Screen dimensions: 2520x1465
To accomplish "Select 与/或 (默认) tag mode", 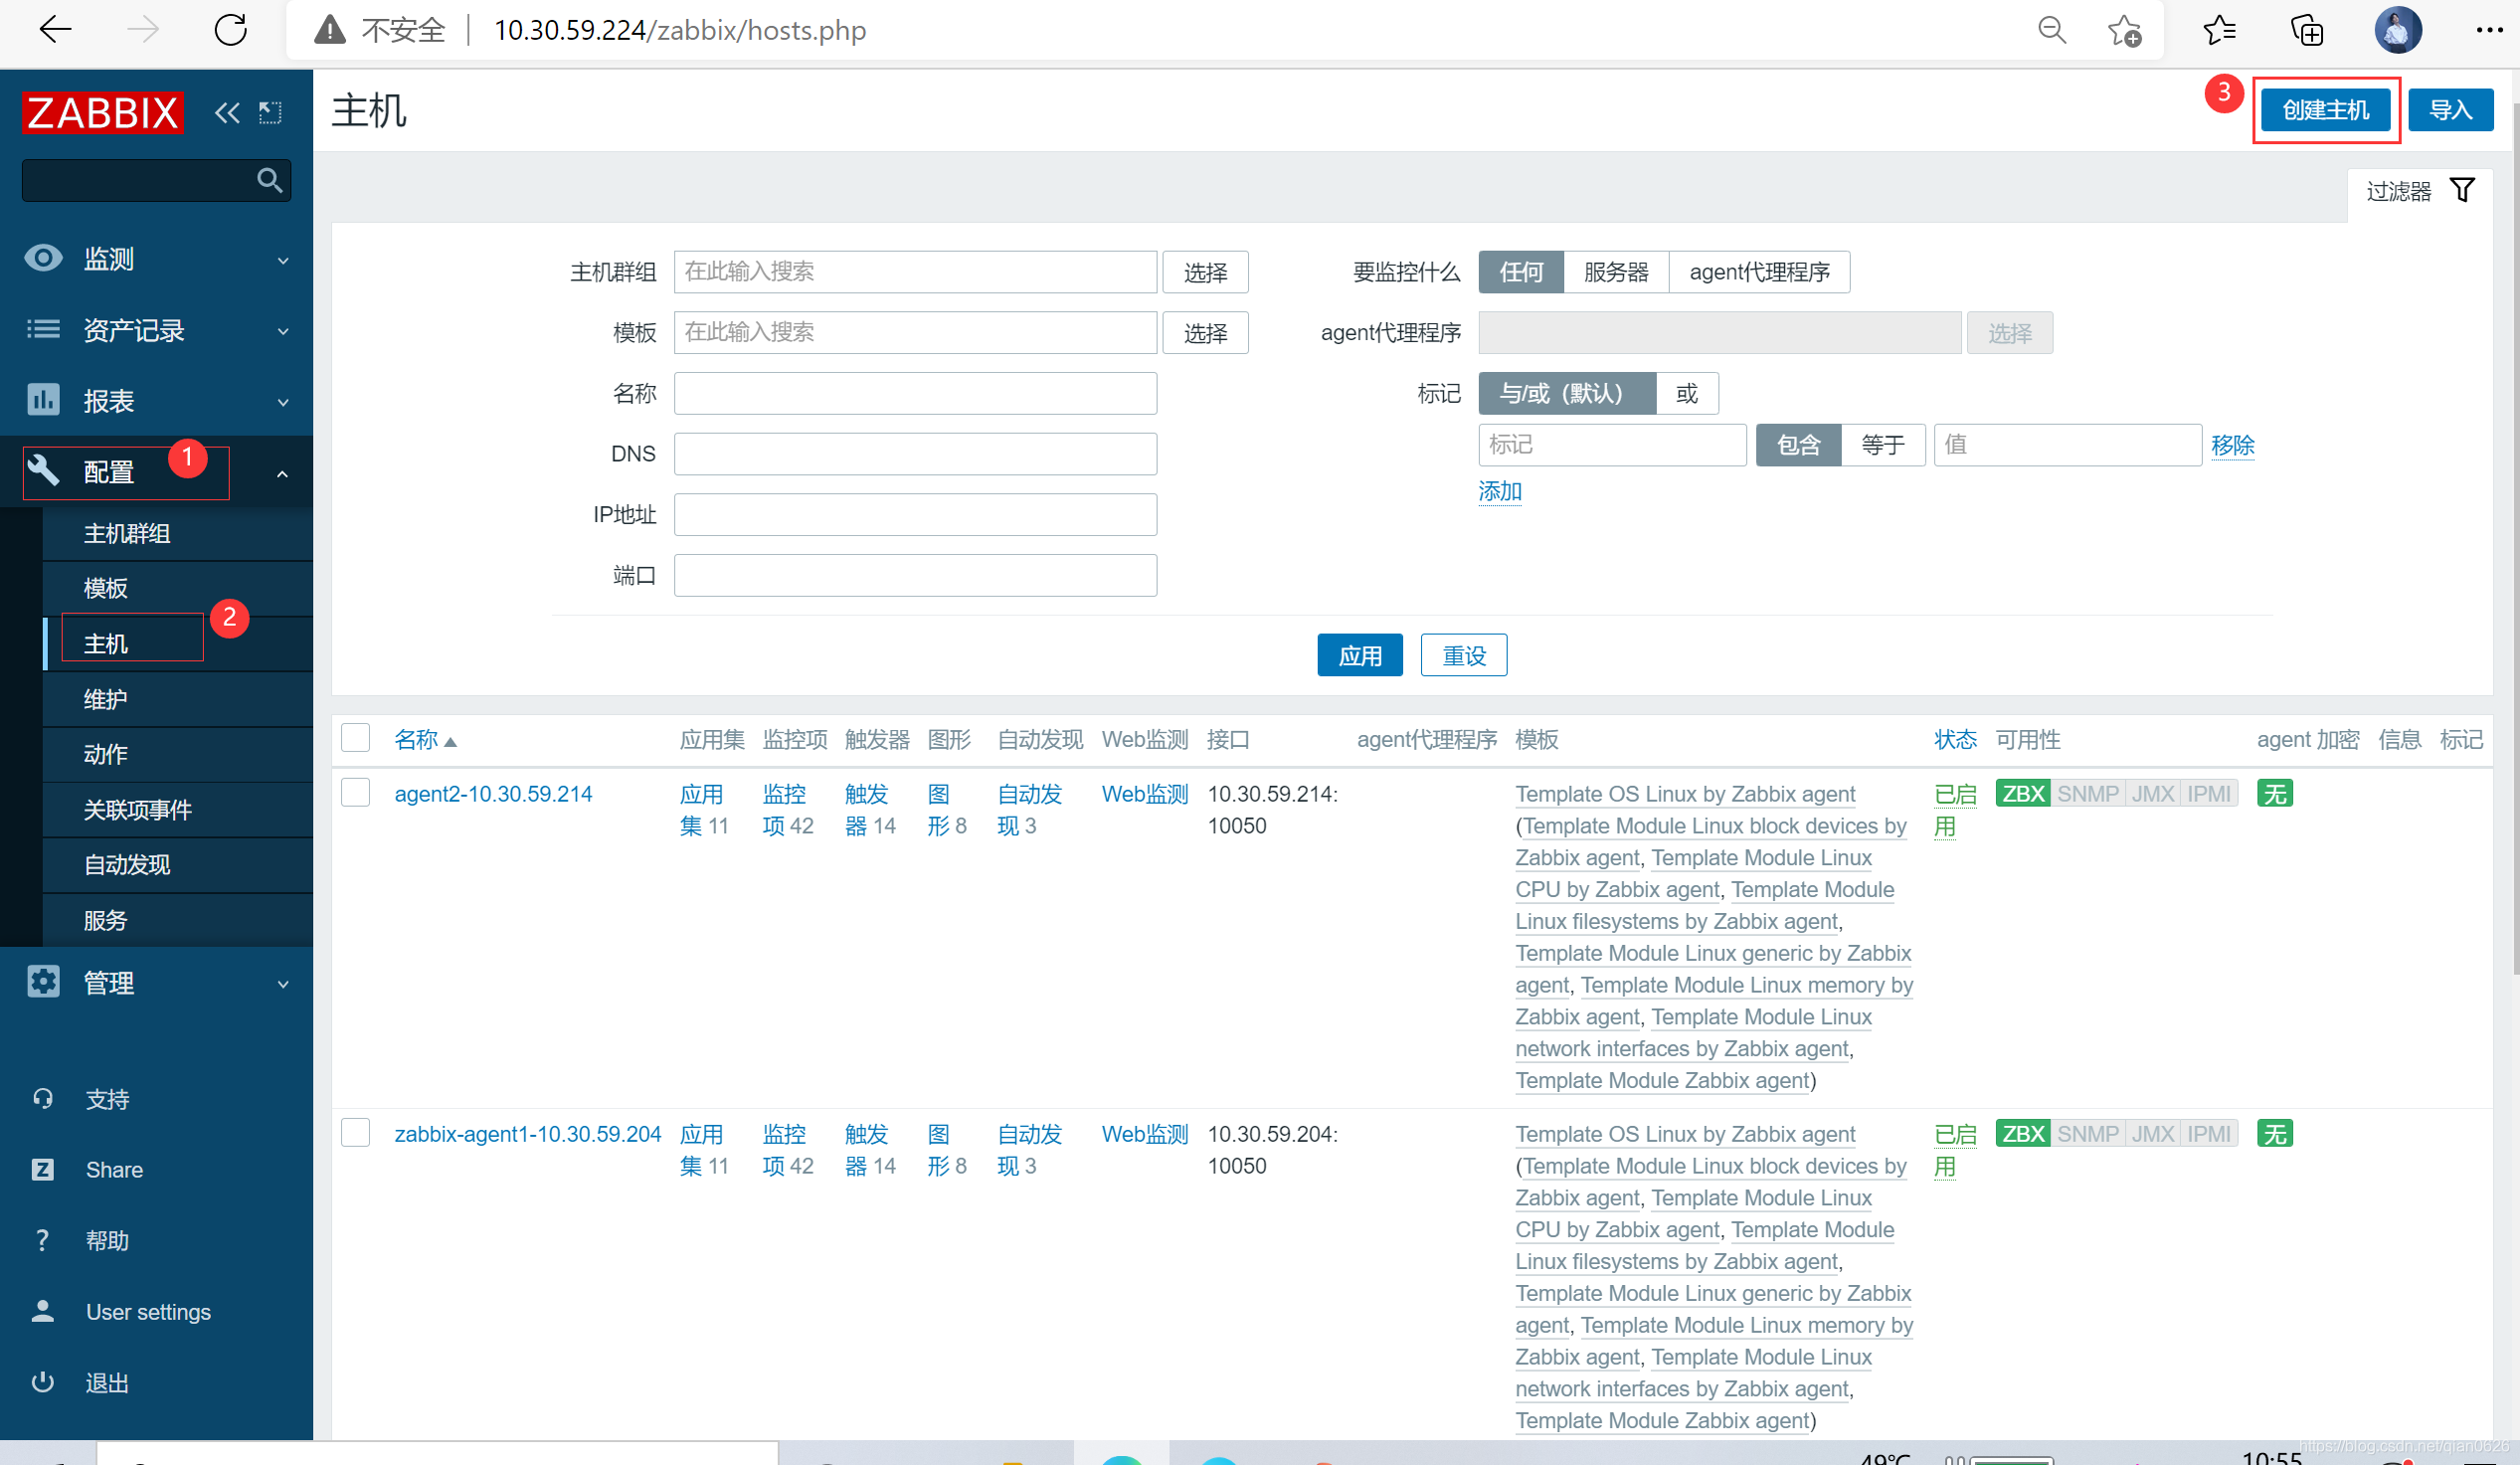I will (x=1567, y=393).
